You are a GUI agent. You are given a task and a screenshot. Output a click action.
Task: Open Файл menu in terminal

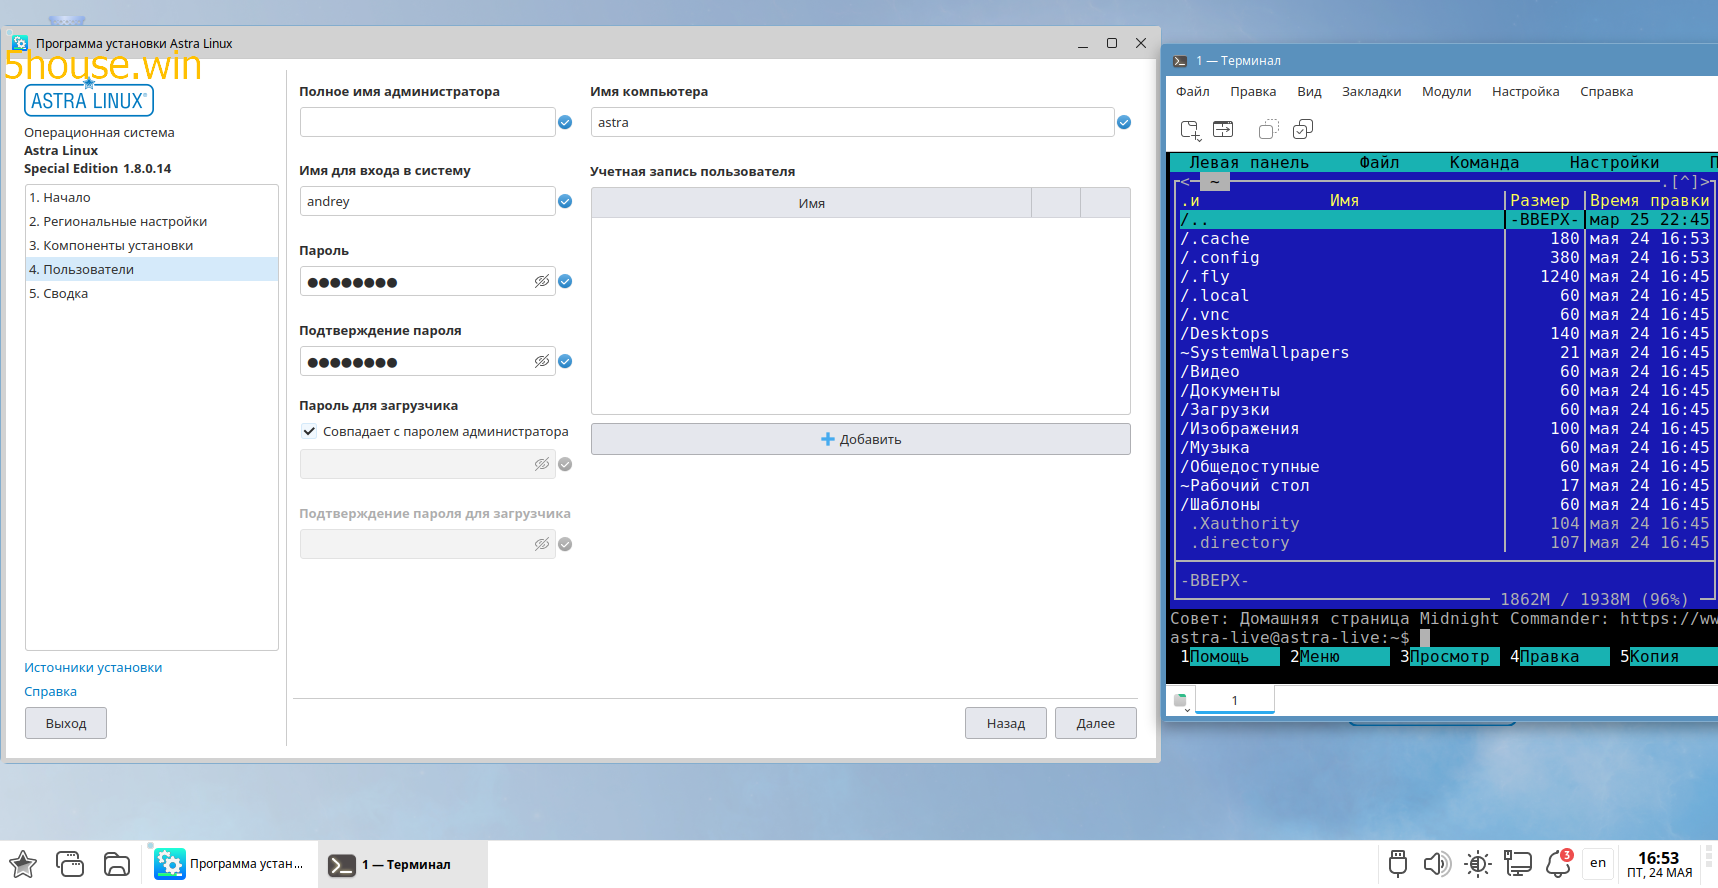(1192, 91)
